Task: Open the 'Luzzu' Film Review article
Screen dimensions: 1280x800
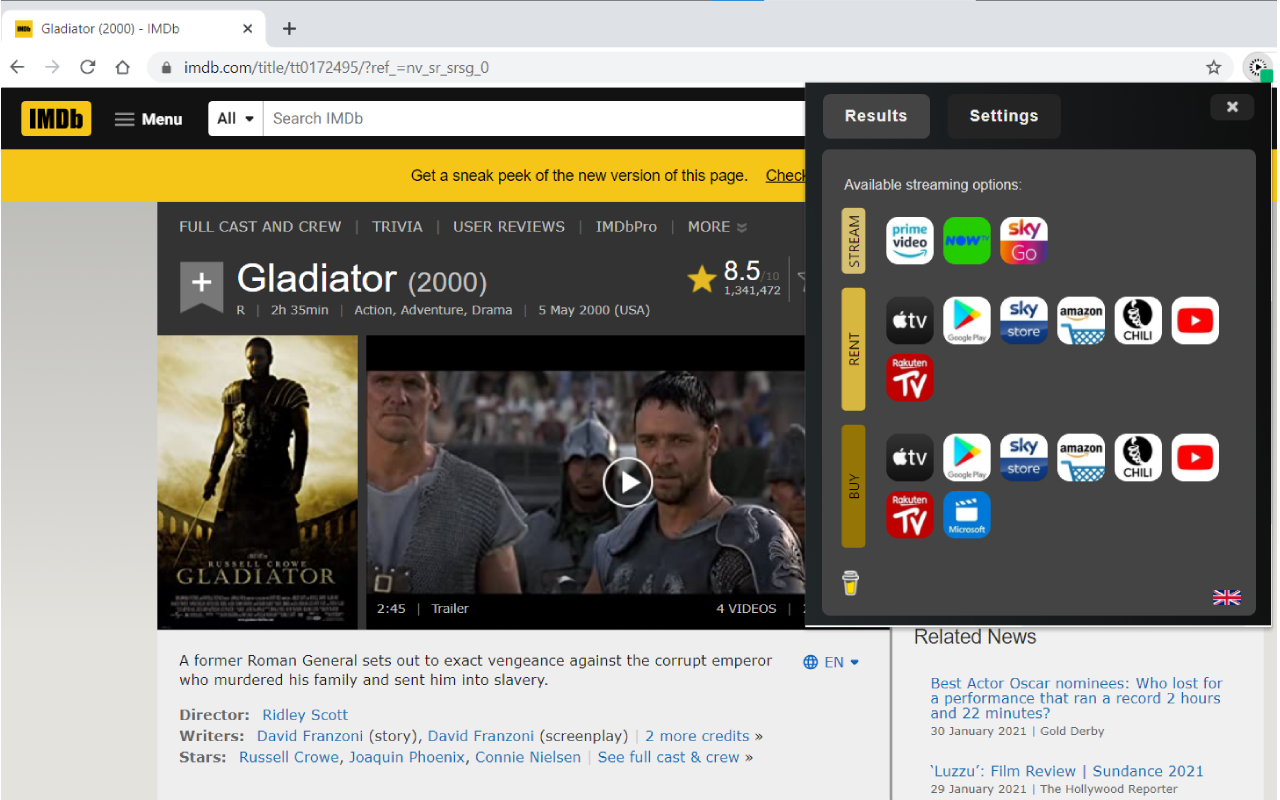Action: tap(1067, 771)
